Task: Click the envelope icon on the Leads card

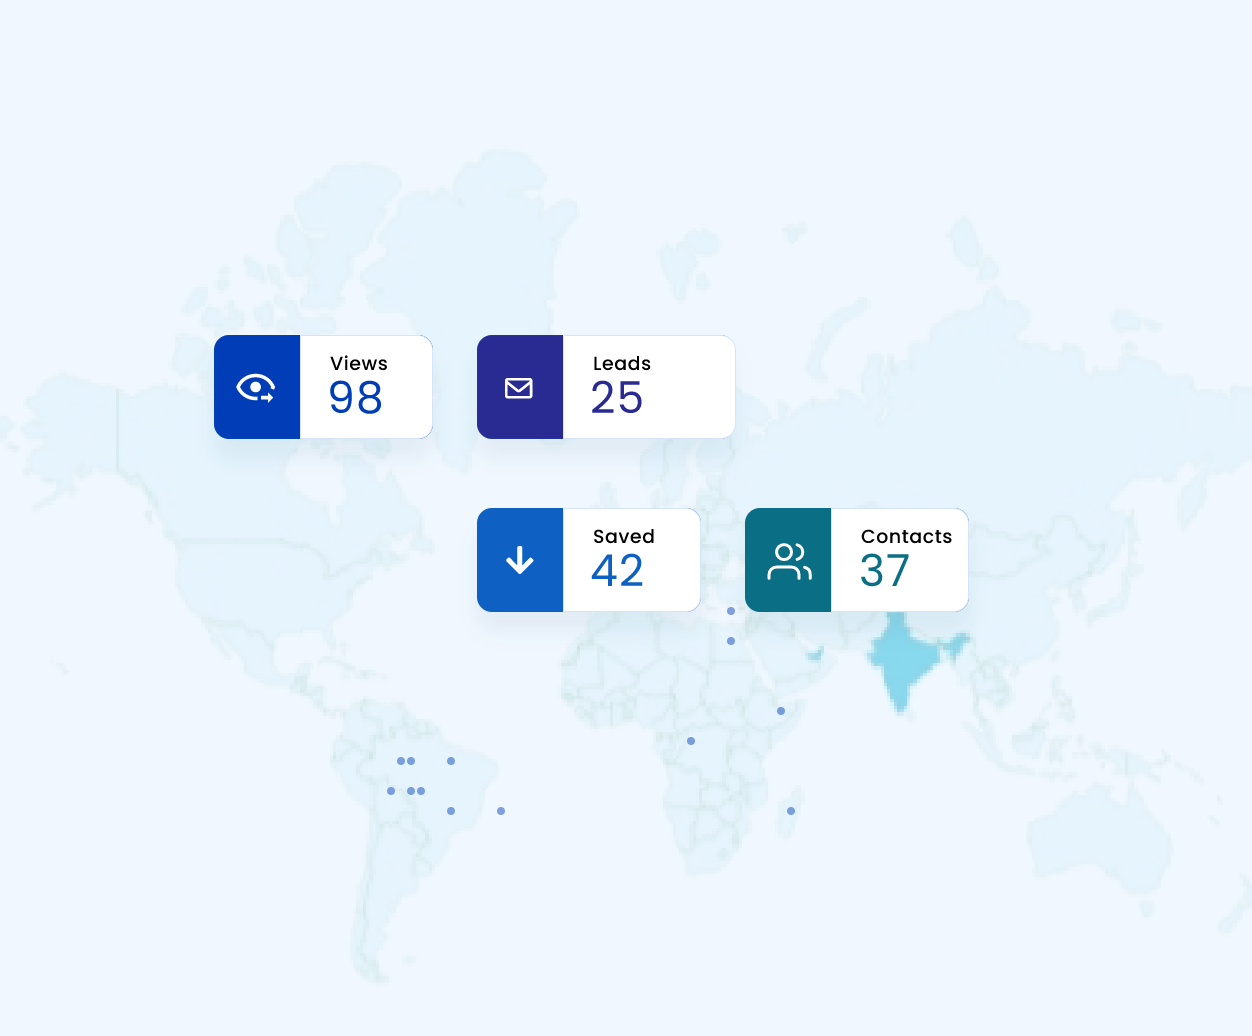Action: (519, 387)
